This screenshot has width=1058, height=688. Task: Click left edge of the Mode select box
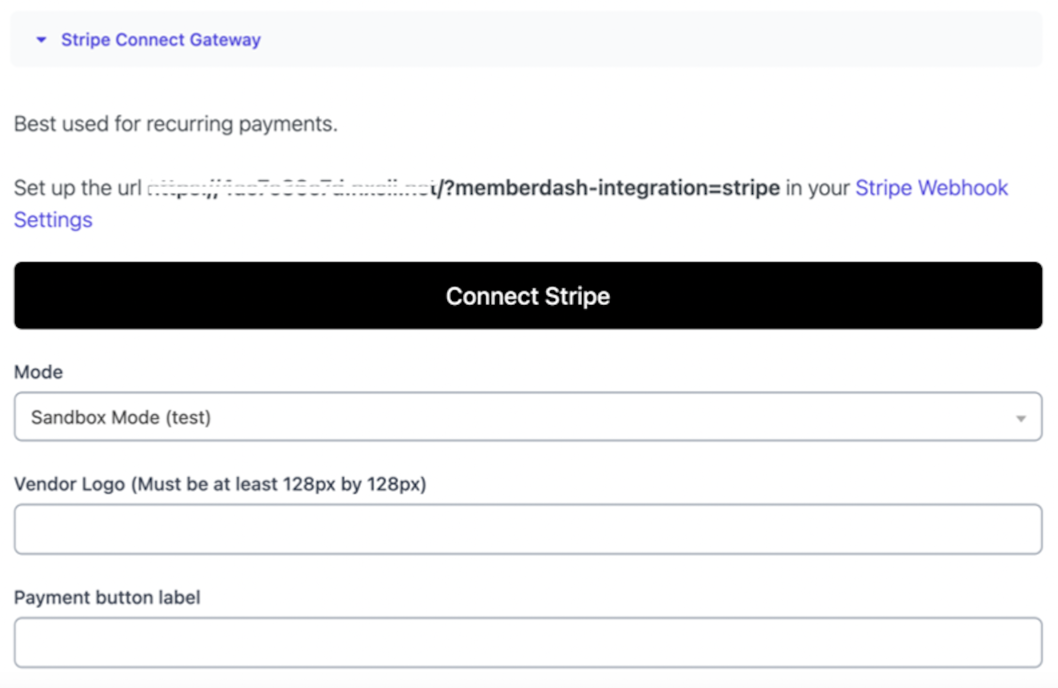(x=20, y=418)
